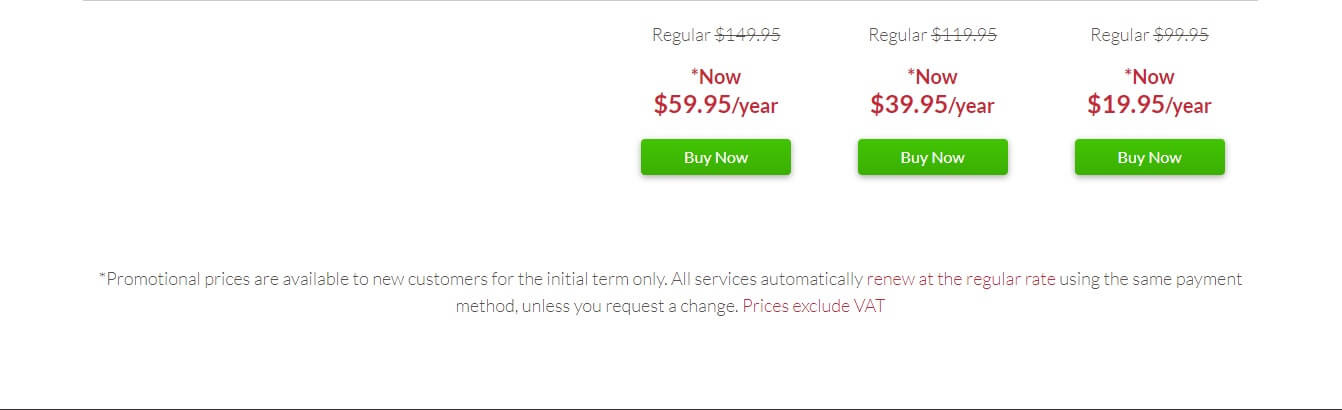Click the $39.95/year promotional price
The height and width of the screenshot is (410, 1342).
[x=933, y=105]
